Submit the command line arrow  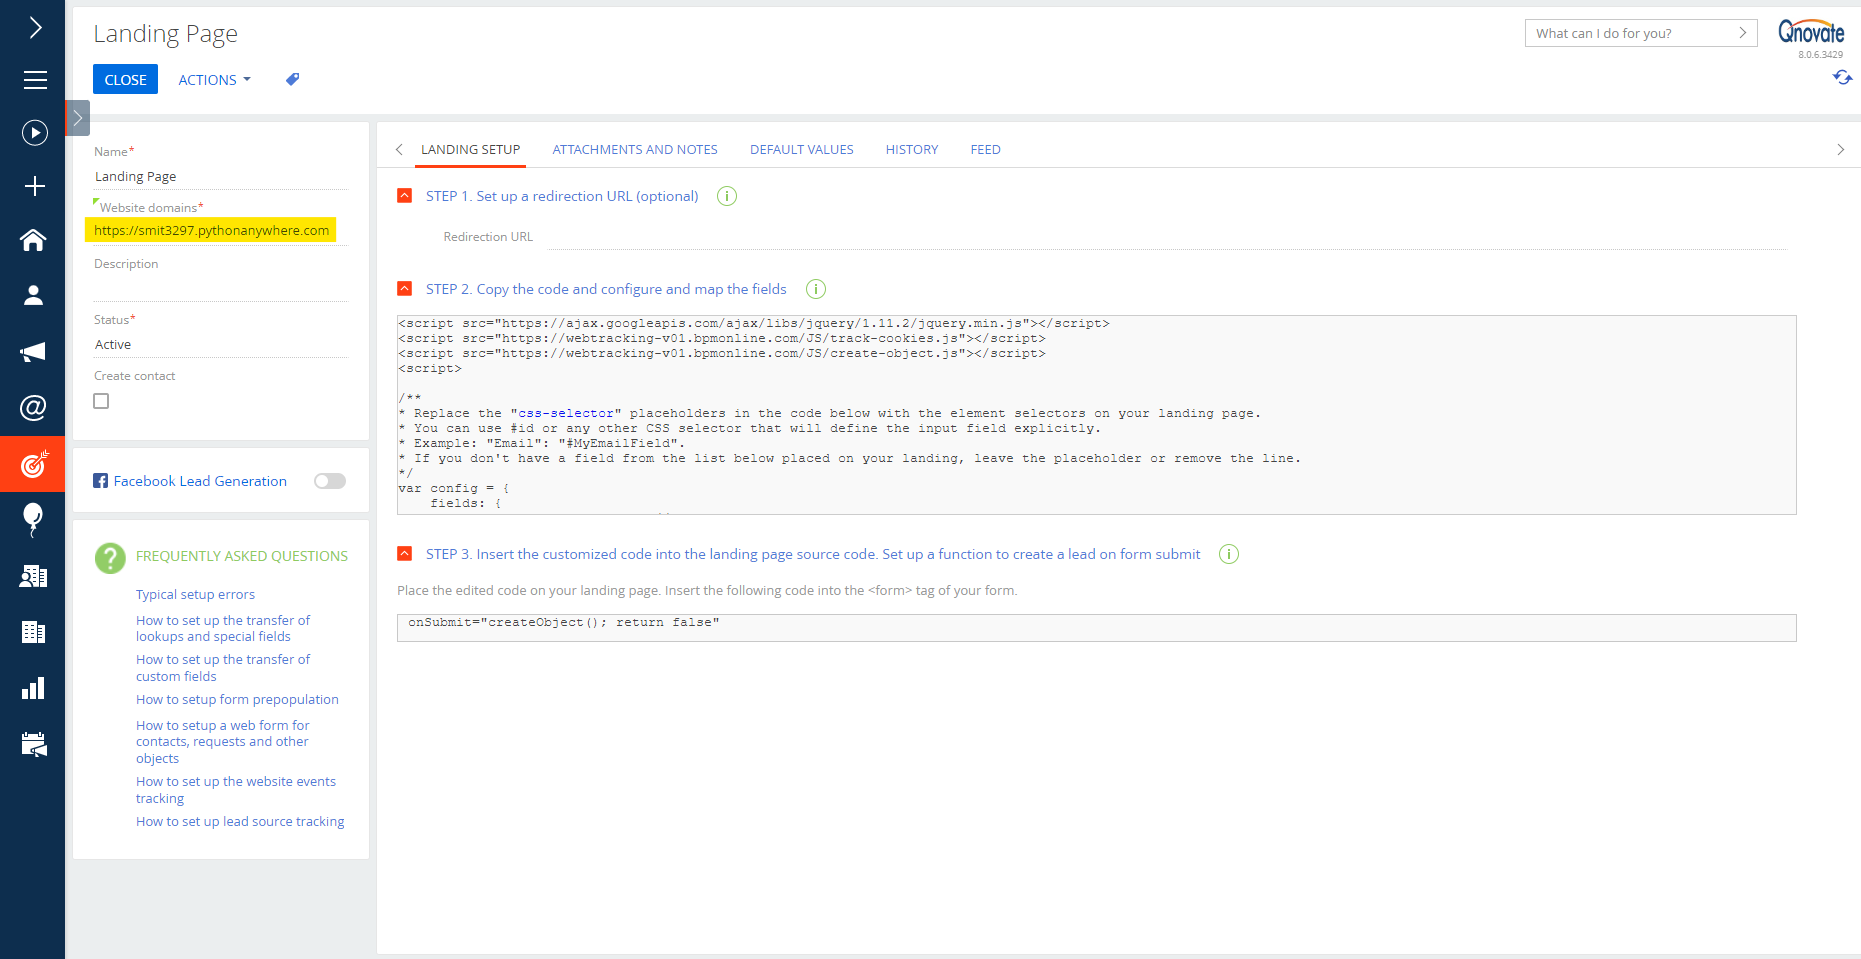tap(1742, 33)
